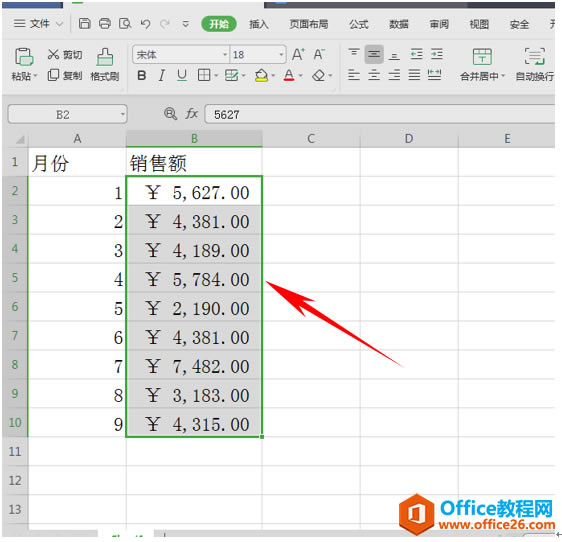Click the 月份 cell in A1
The image size is (562, 542).
pos(77,162)
